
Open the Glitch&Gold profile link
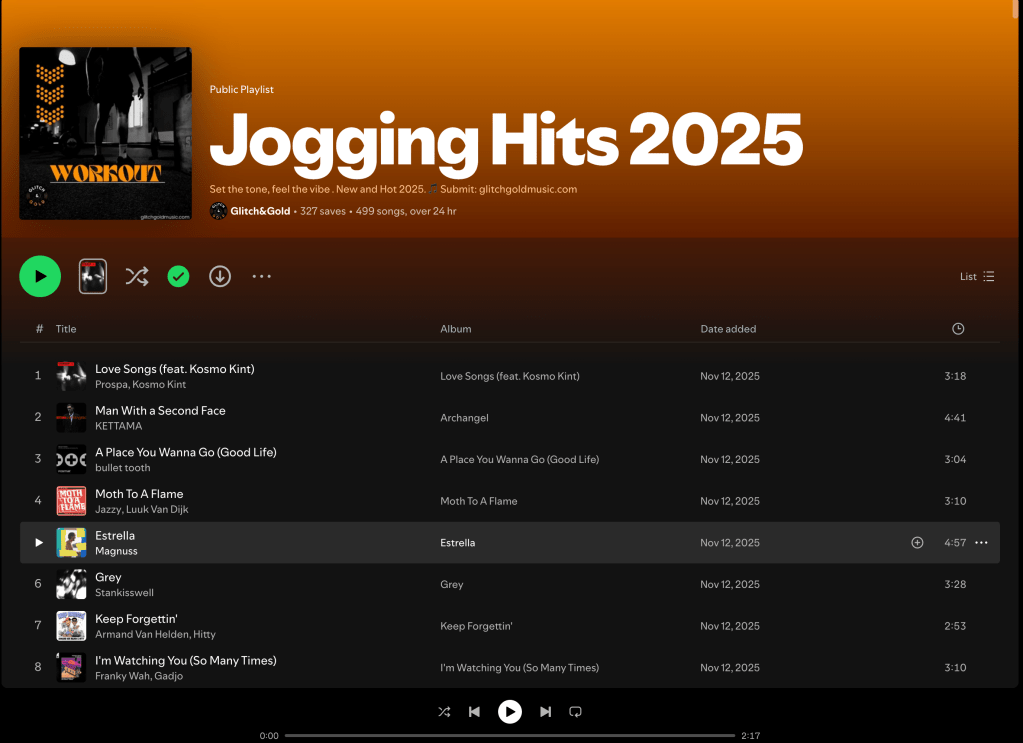[260, 211]
